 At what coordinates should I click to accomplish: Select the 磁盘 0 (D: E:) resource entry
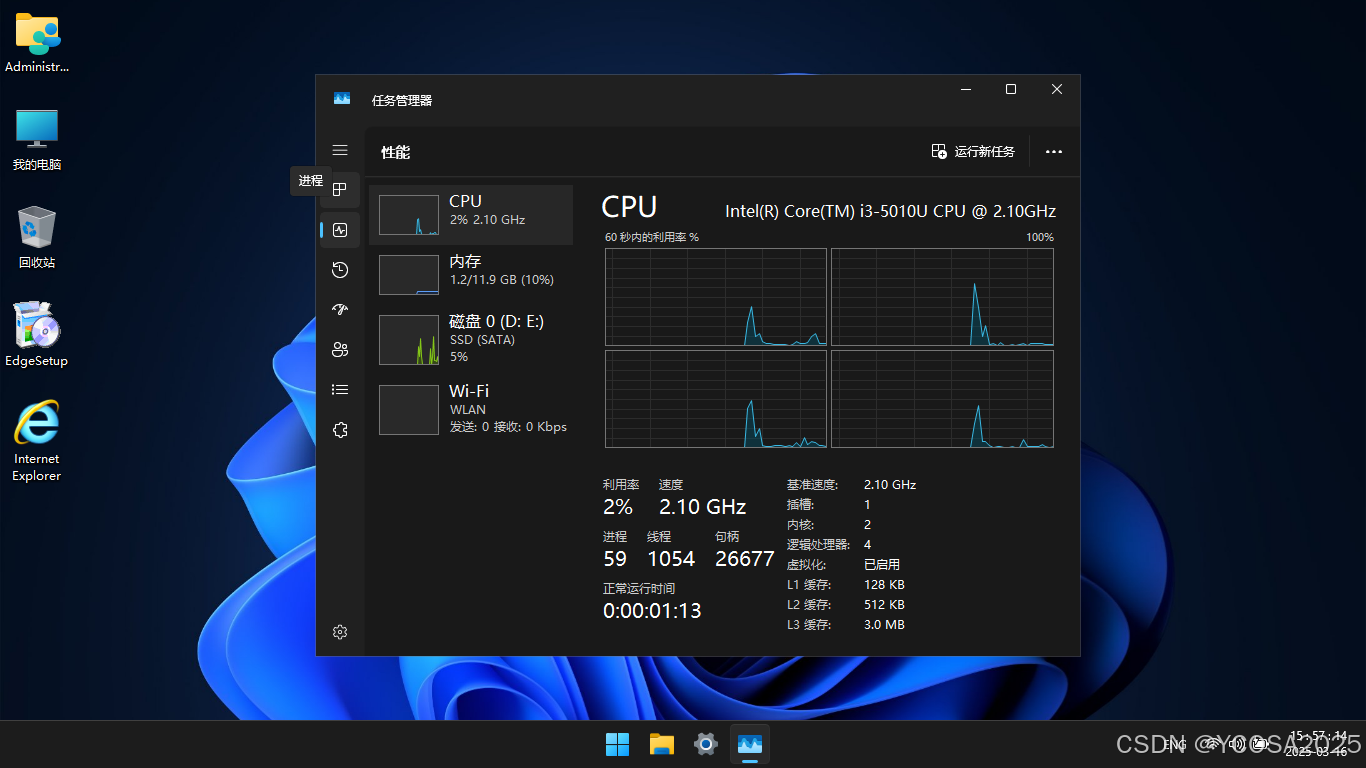(x=471, y=339)
